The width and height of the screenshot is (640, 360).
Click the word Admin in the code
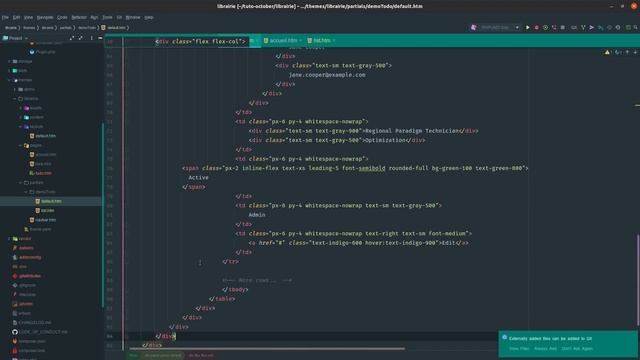tap(257, 215)
